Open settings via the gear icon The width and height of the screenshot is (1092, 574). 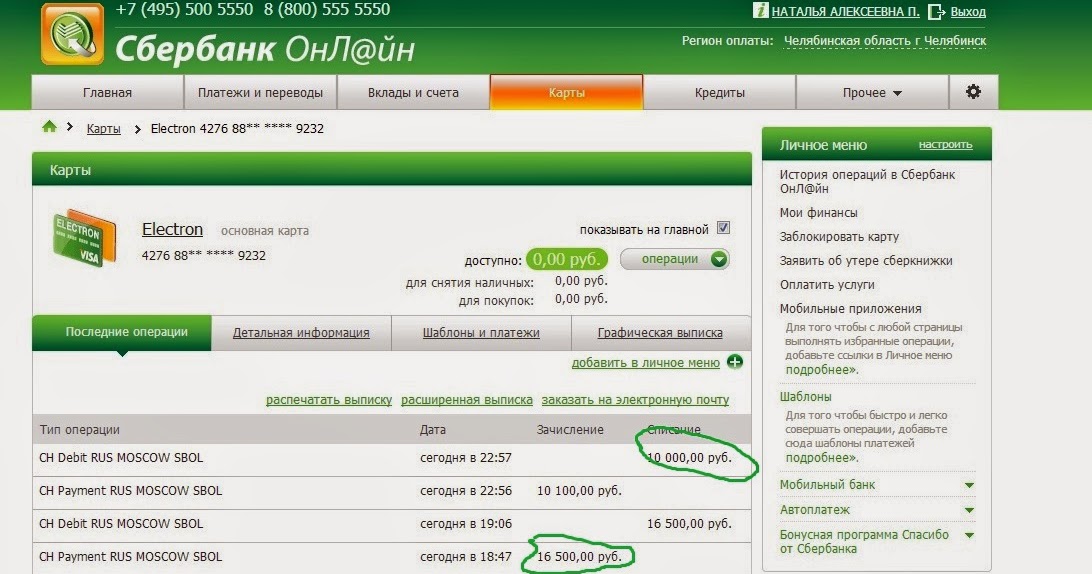[973, 92]
